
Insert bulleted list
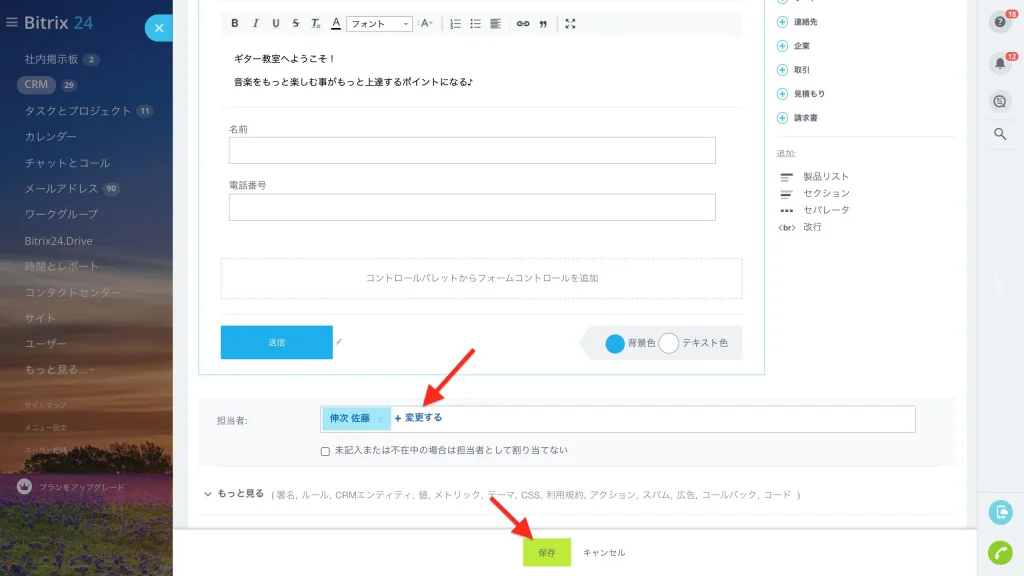[475, 24]
